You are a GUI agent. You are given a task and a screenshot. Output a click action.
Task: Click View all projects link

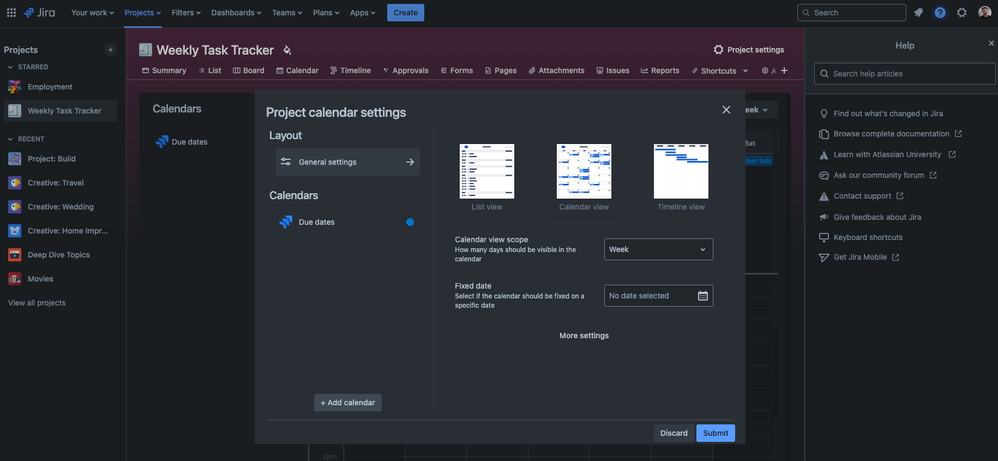coord(36,303)
